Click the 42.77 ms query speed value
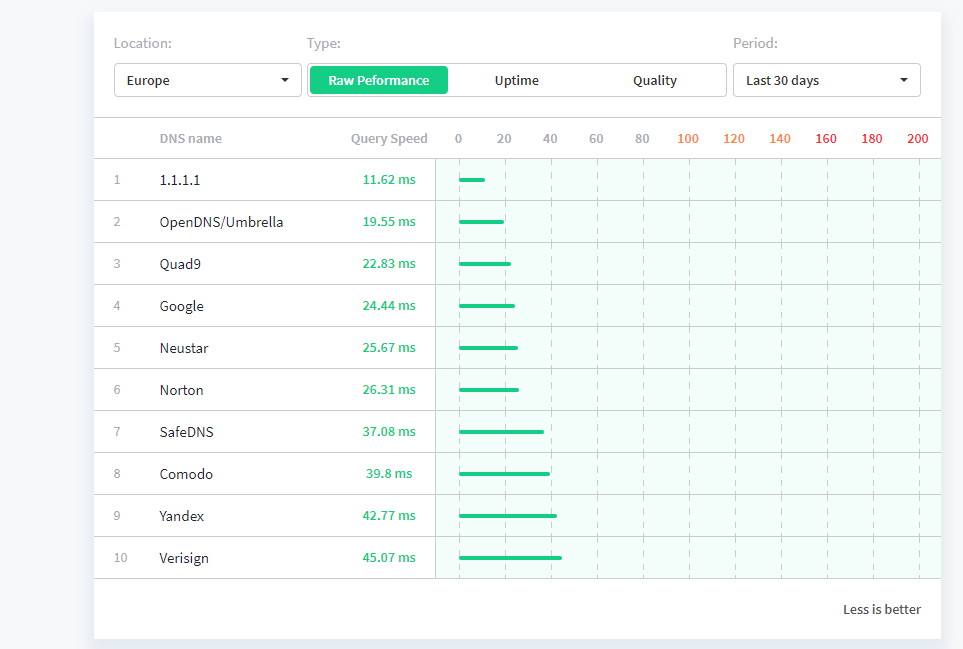 tap(389, 515)
